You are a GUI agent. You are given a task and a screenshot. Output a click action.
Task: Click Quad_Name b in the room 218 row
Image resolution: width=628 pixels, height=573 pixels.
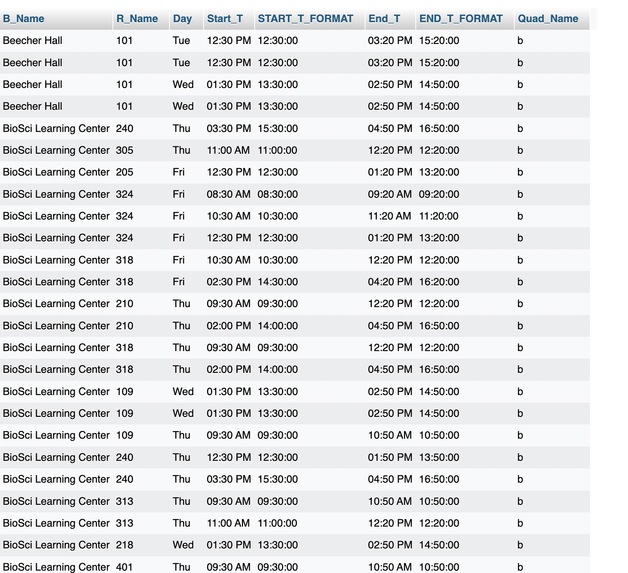pyautogui.click(x=520, y=545)
